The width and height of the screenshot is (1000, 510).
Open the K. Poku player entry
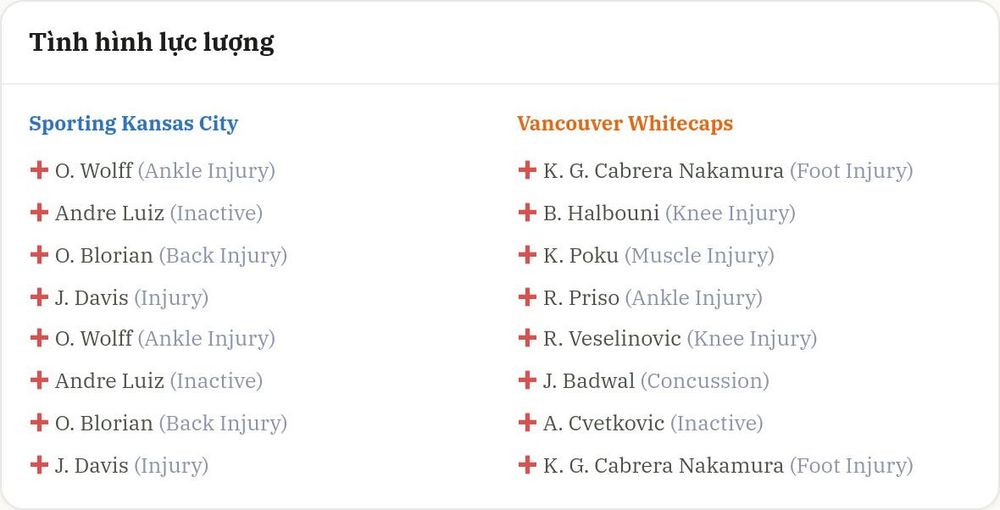point(580,255)
